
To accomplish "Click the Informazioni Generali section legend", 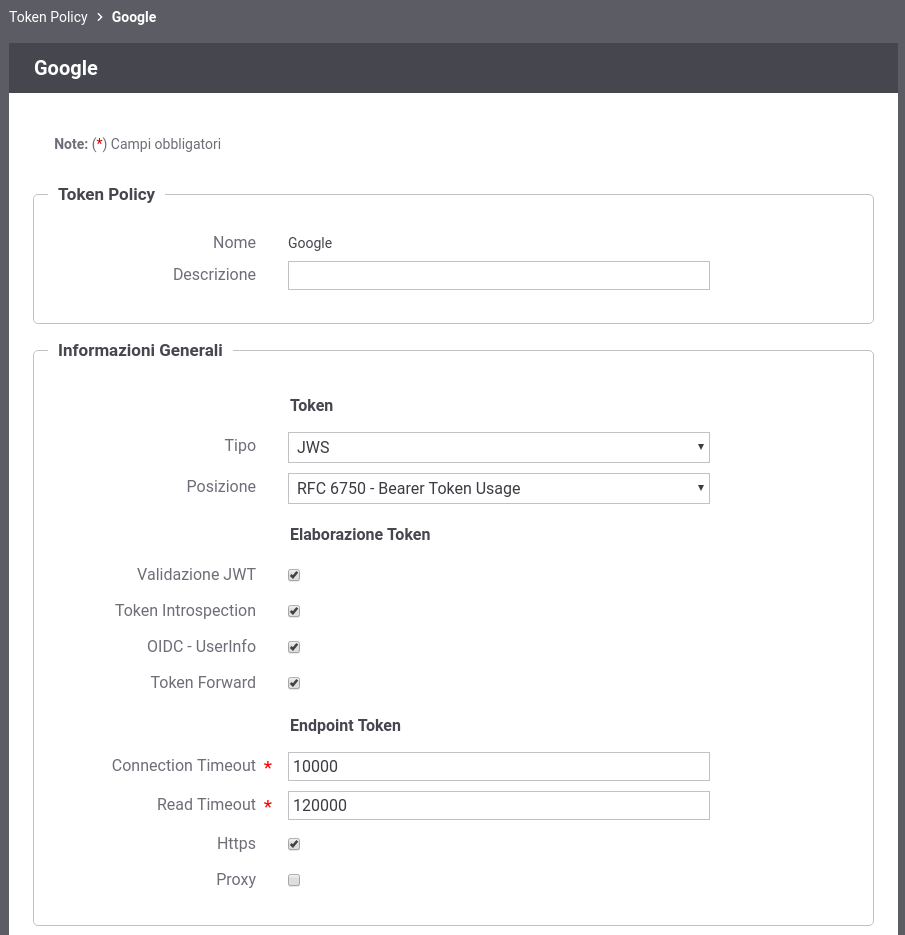I will coord(140,350).
